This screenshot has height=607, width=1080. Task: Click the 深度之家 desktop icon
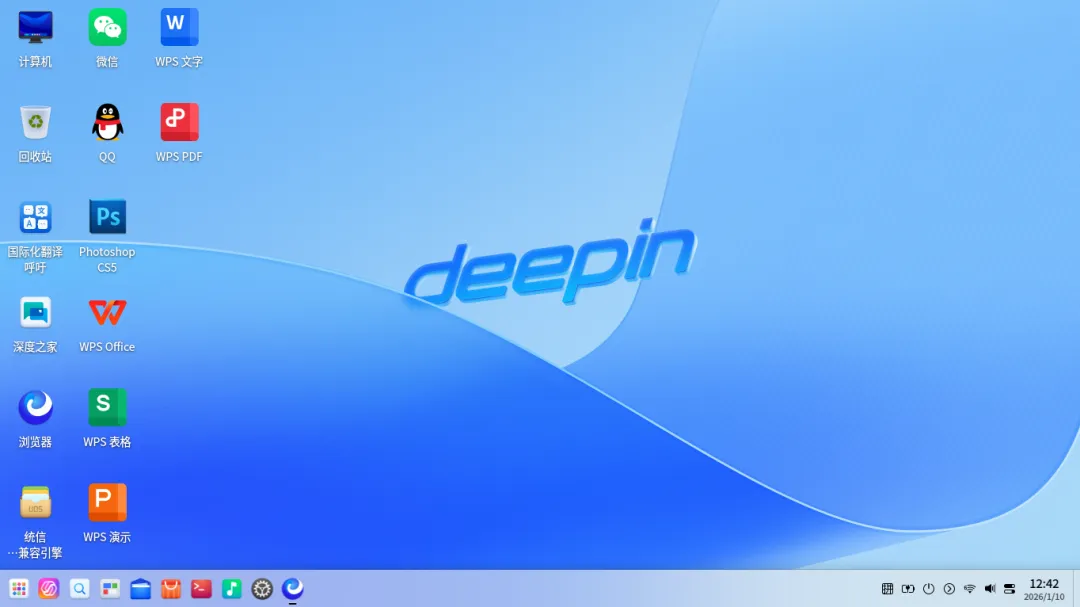point(35,324)
